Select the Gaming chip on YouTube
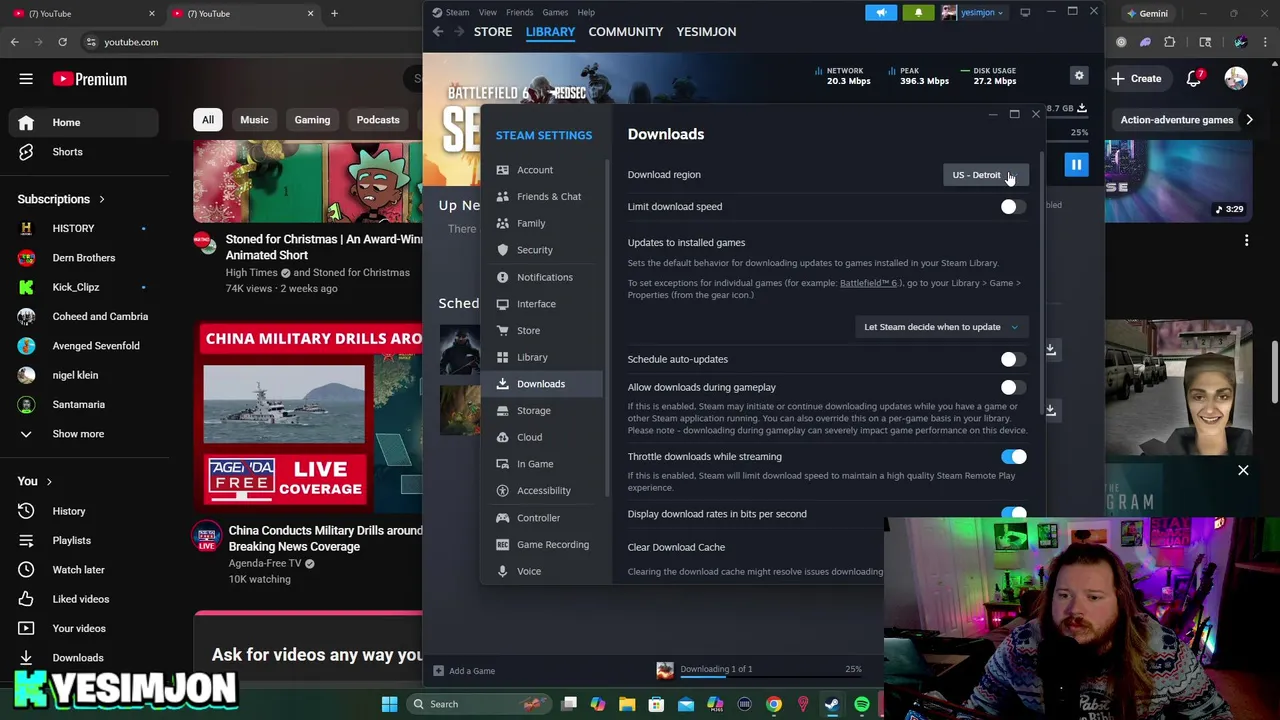The height and width of the screenshot is (720, 1280). click(312, 120)
